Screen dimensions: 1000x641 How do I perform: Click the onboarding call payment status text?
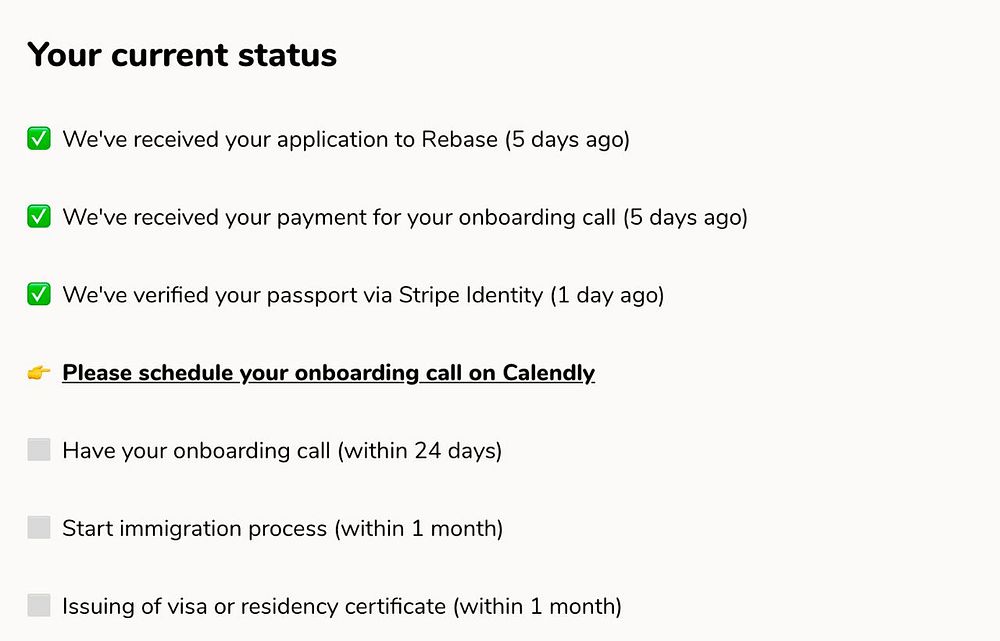click(x=404, y=216)
